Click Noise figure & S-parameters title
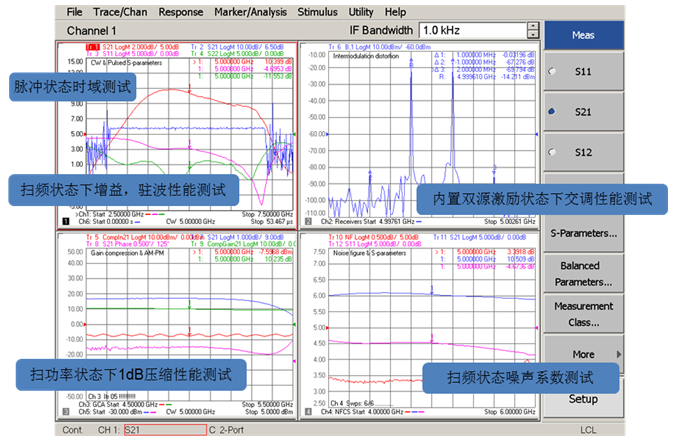Screen dimensions: 676x442 [x=369, y=253]
